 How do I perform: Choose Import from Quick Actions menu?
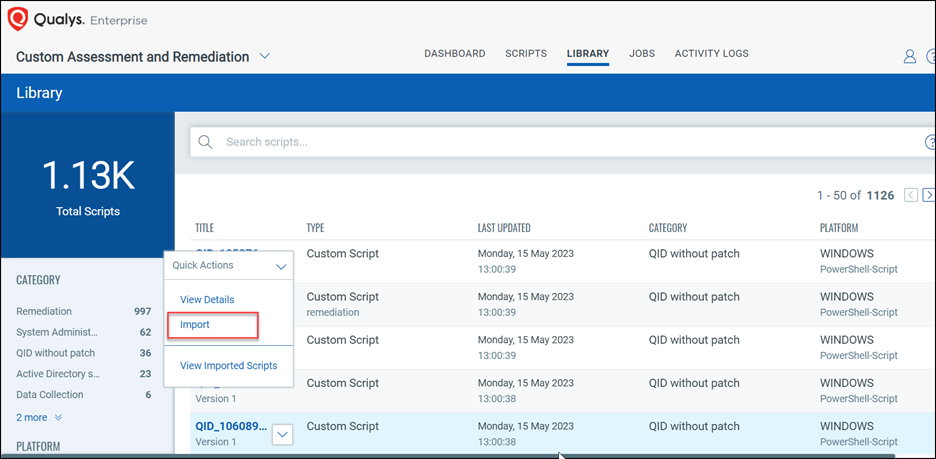[195, 325]
